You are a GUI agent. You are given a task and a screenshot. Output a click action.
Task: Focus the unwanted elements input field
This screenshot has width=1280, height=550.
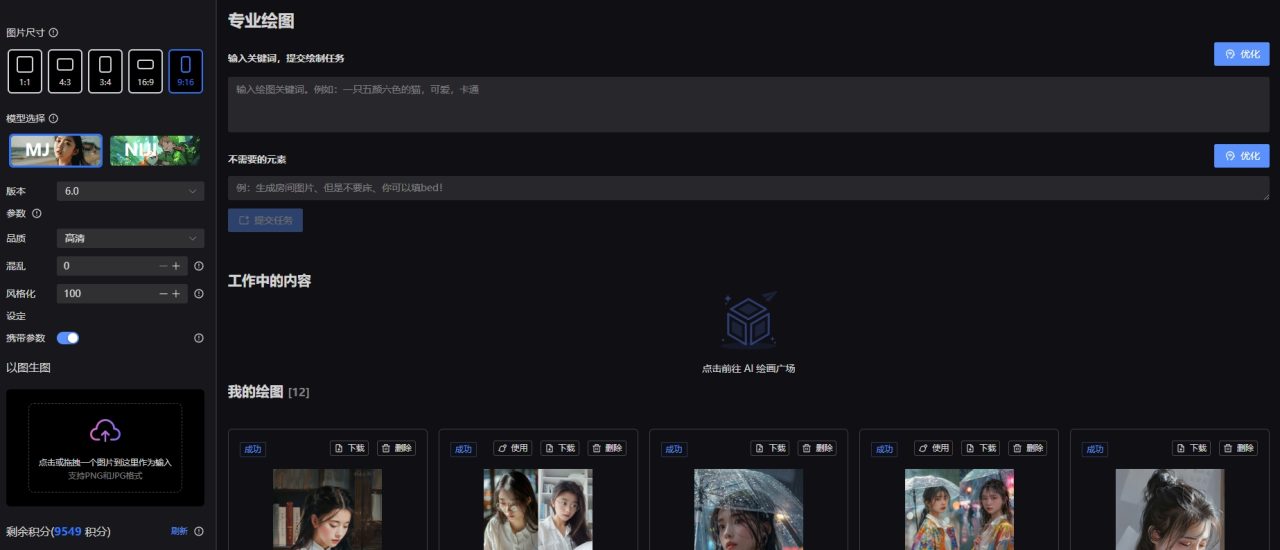click(x=748, y=188)
